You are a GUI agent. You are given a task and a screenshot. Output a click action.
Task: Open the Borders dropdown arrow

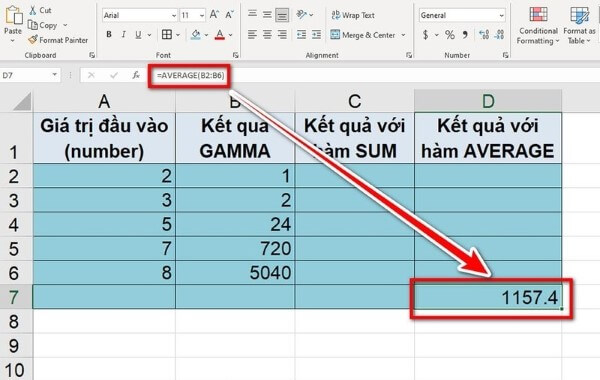click(178, 35)
